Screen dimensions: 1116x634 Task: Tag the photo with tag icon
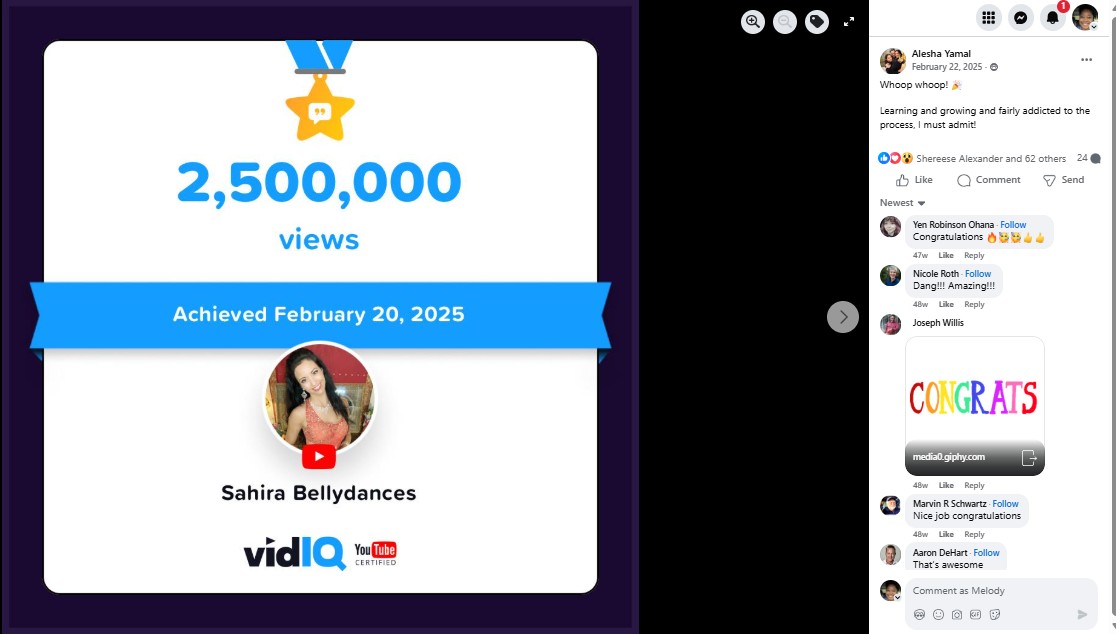(x=816, y=21)
